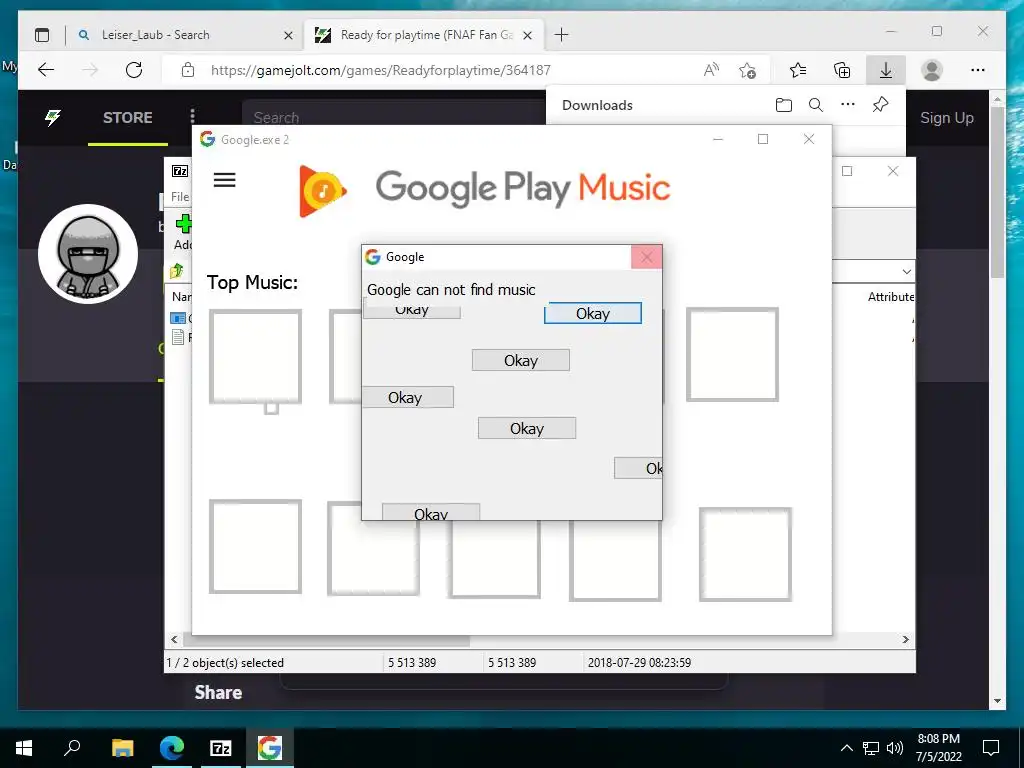The height and width of the screenshot is (768, 1024).
Task: Open the Tab actions menu in Edge
Action: tap(42, 35)
